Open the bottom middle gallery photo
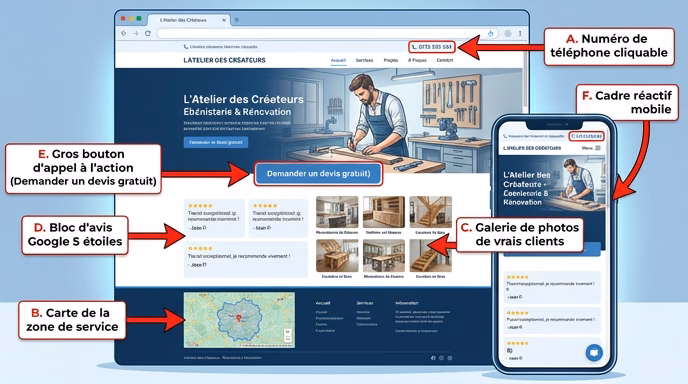The image size is (688, 384). tap(384, 255)
